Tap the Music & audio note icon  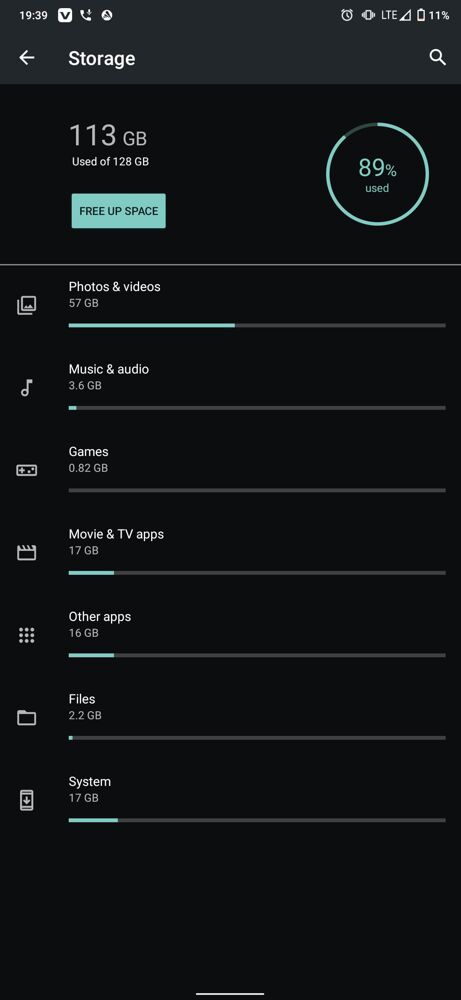point(26,388)
